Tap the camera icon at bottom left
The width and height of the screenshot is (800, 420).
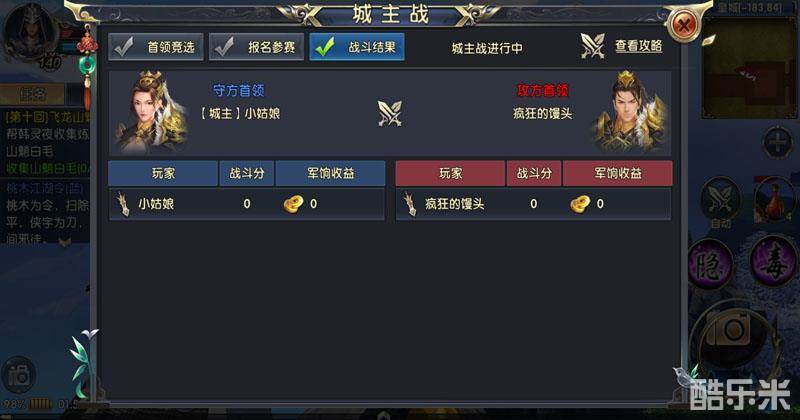pyautogui.click(x=19, y=375)
